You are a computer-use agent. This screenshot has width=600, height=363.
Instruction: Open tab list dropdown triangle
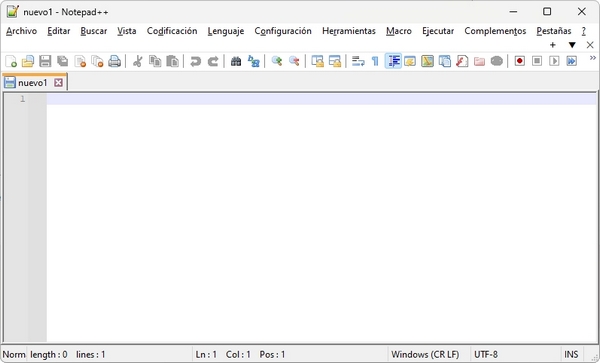572,45
